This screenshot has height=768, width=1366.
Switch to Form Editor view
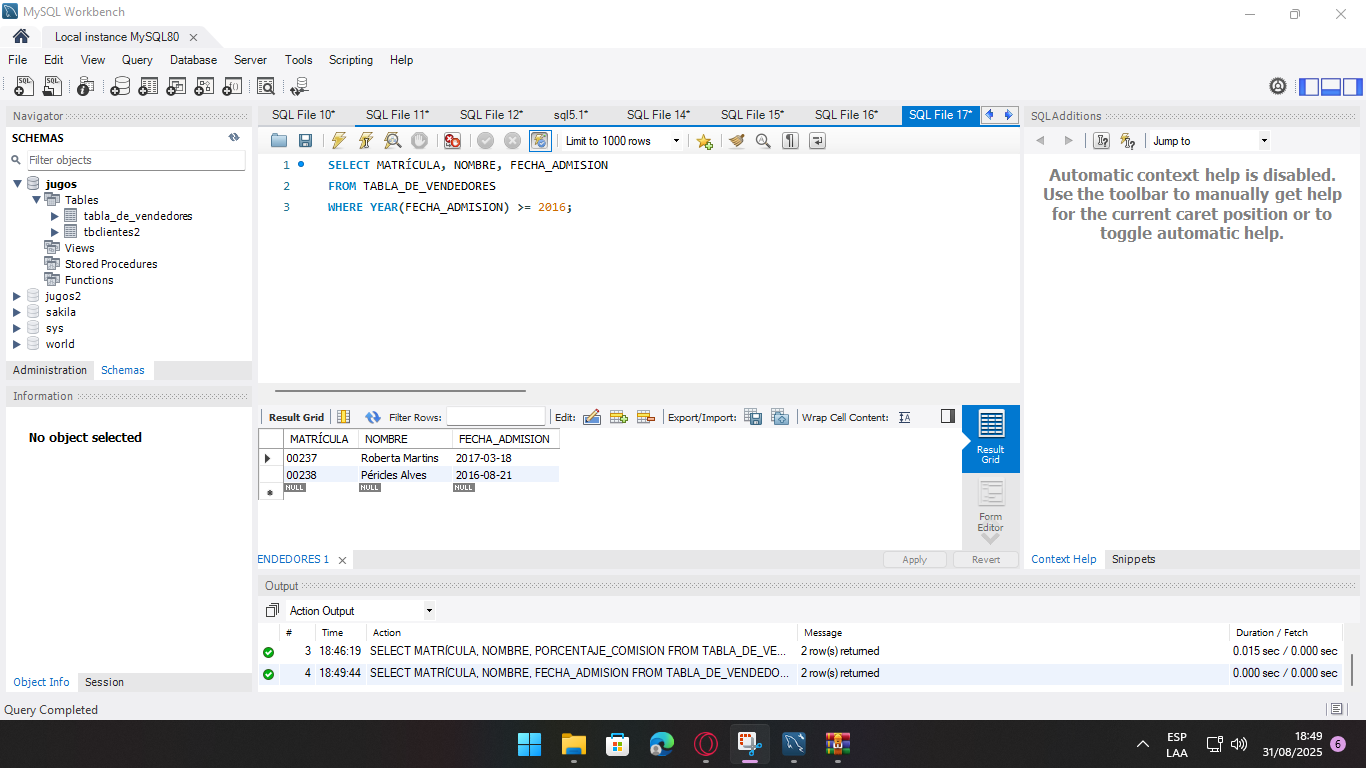click(x=991, y=507)
